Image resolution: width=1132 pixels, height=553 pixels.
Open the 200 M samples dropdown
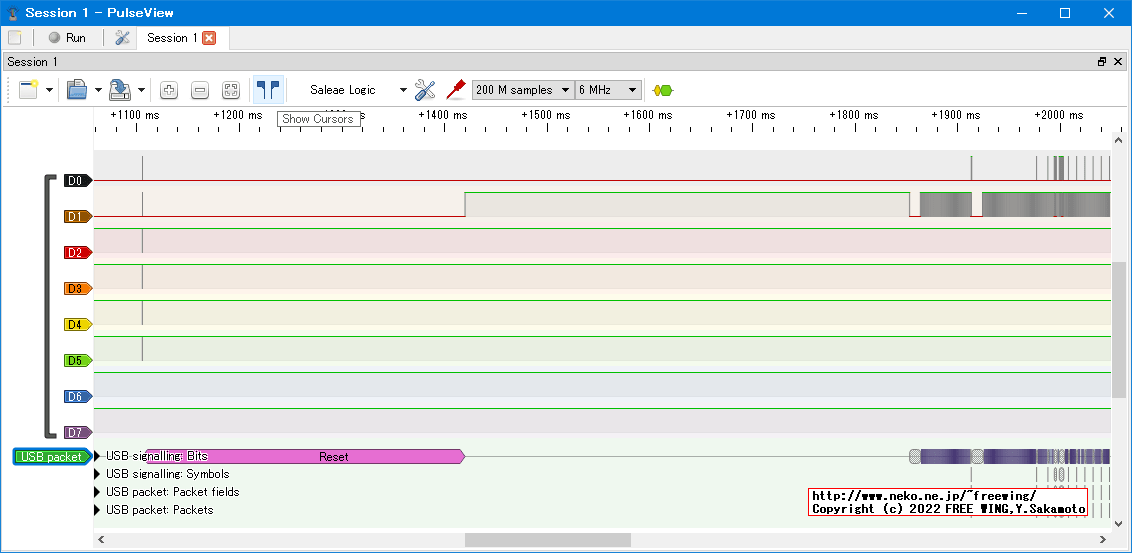click(x=522, y=90)
